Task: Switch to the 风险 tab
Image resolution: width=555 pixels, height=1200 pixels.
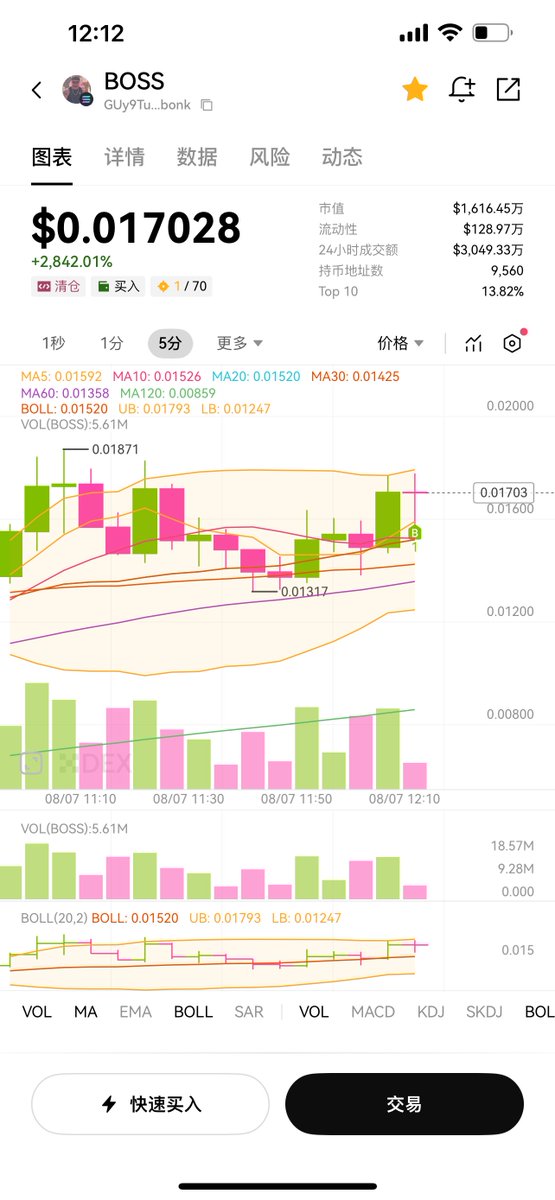Action: pos(270,157)
